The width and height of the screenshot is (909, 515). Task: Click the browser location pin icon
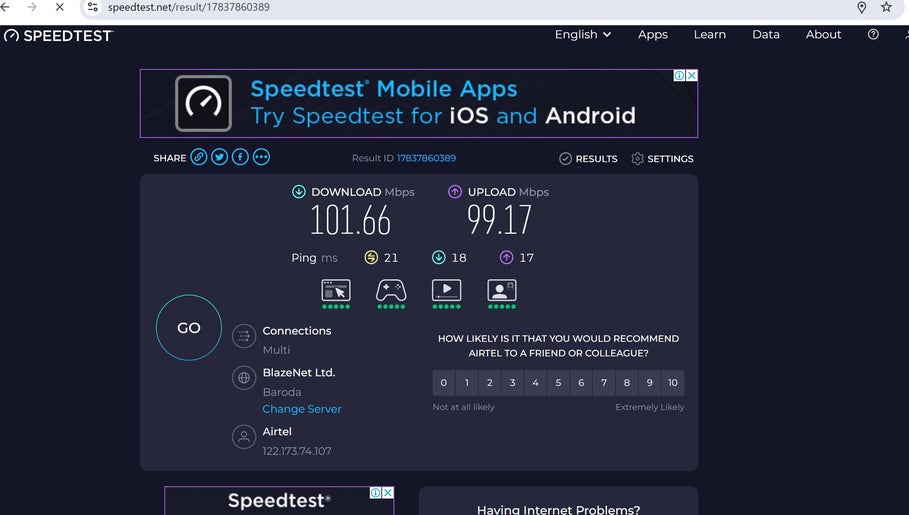[862, 7]
